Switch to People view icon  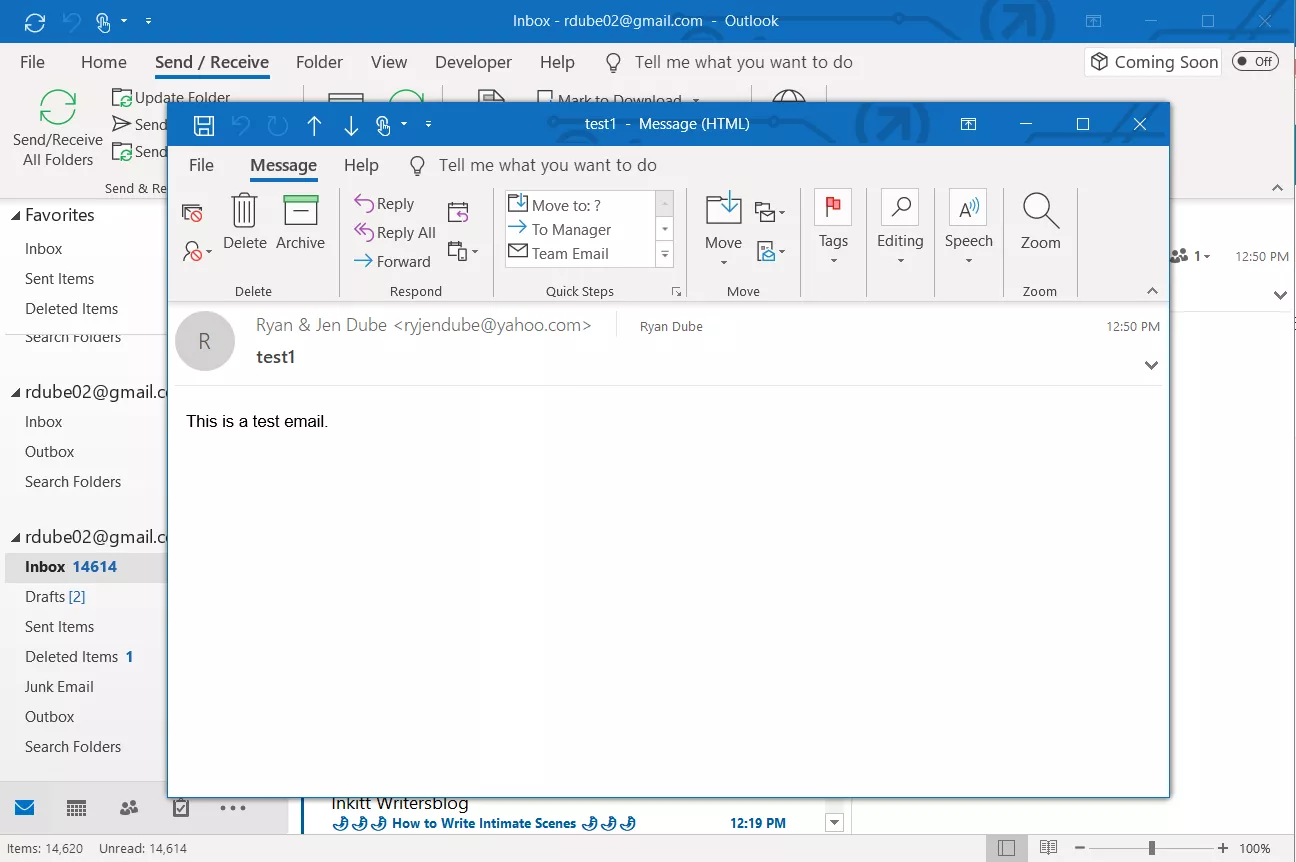click(128, 808)
